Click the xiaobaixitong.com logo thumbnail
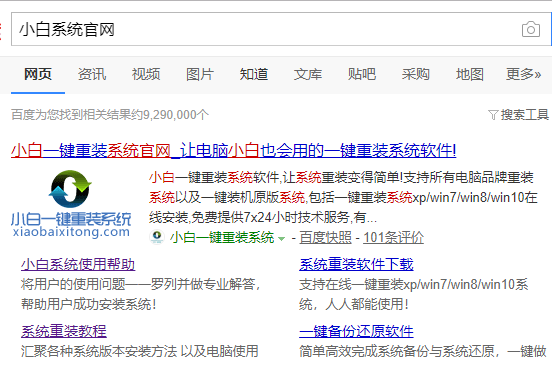Viewport: 552px width, 365px height. pyautogui.click(x=71, y=203)
